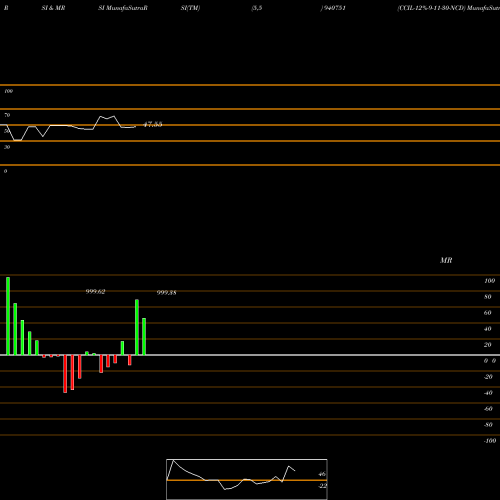Click the RSI value label 47.55
The image size is (500, 500).
tap(153, 124)
